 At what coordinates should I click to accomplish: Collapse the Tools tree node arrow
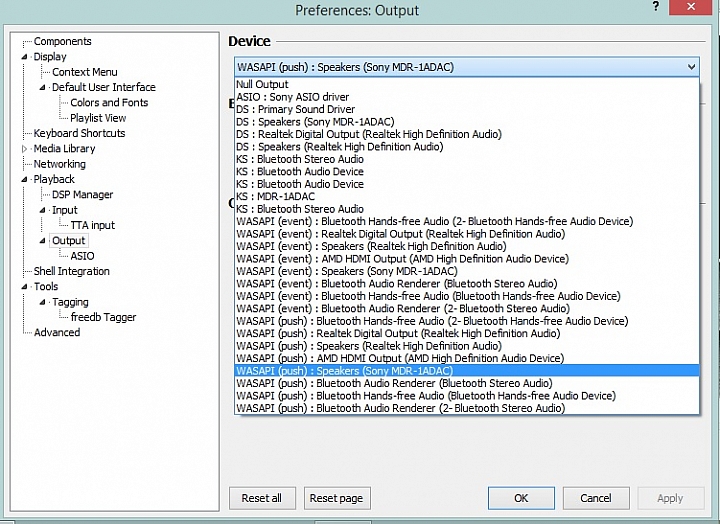coord(24,287)
